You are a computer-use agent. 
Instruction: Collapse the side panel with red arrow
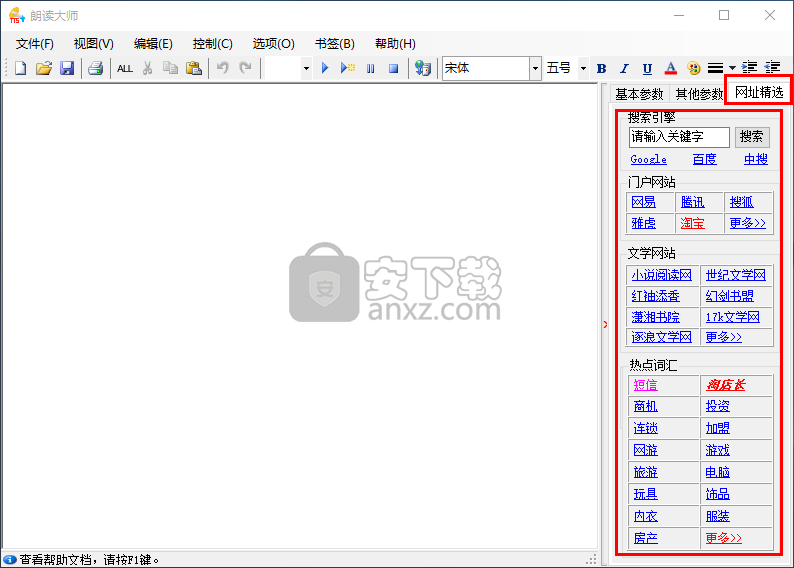point(605,324)
